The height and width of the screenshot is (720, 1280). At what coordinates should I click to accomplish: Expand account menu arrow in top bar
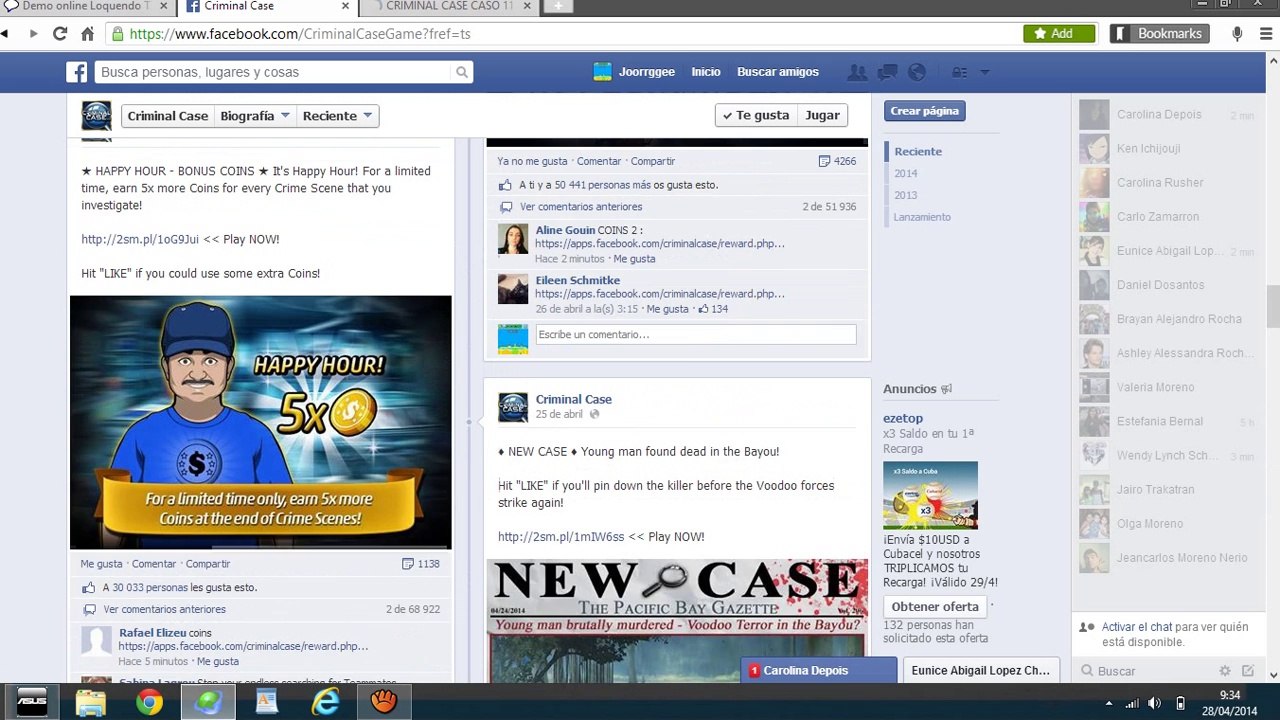(x=985, y=72)
